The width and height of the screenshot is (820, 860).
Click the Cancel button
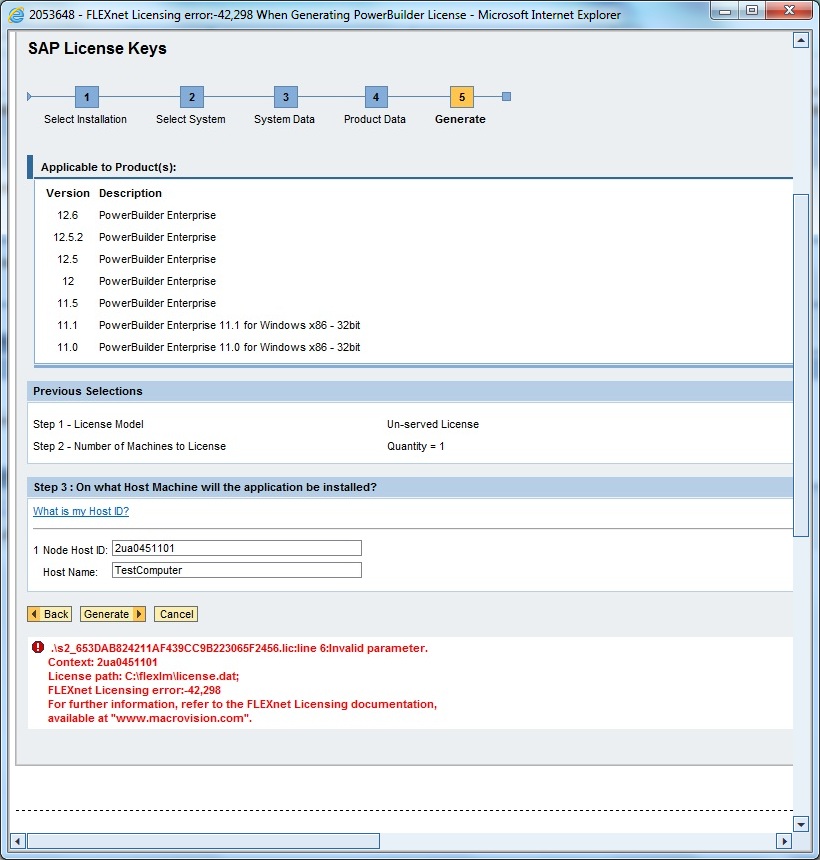pos(176,614)
